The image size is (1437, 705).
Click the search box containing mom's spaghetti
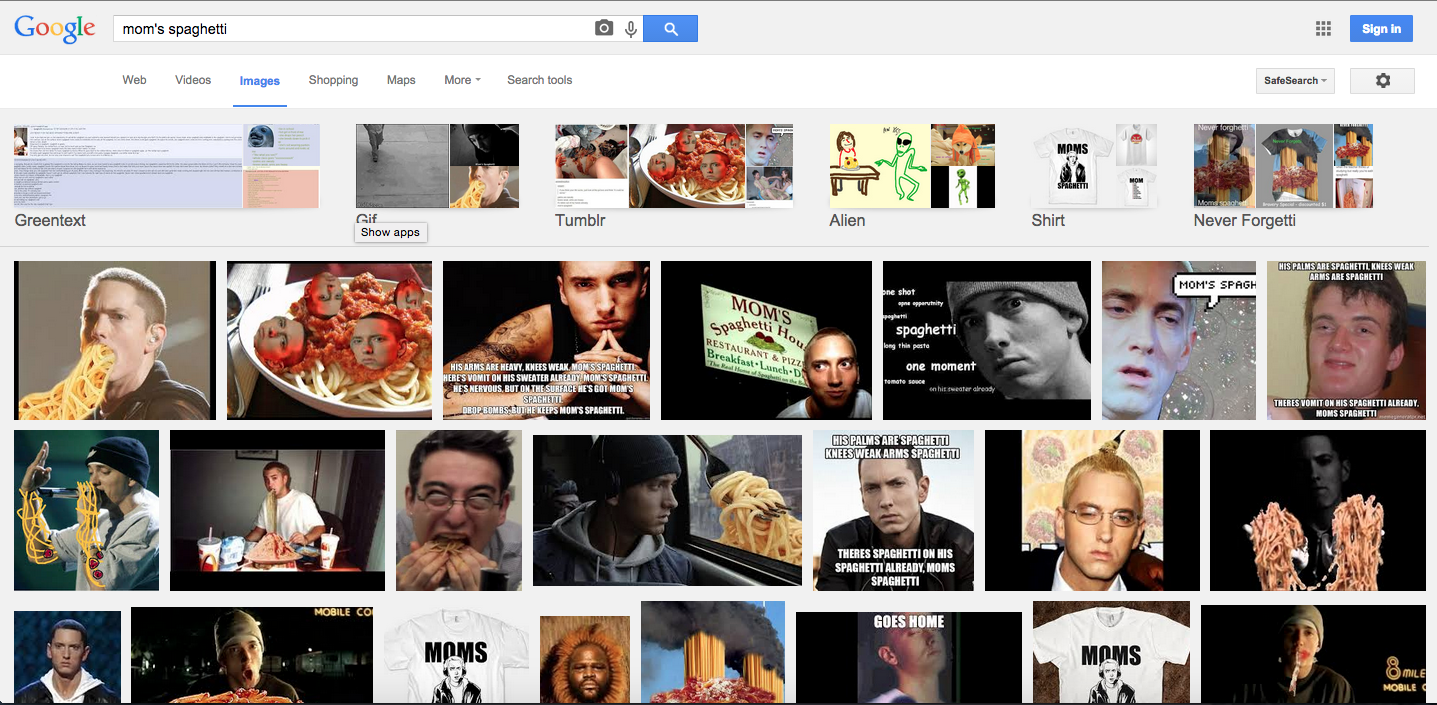[x=350, y=29]
